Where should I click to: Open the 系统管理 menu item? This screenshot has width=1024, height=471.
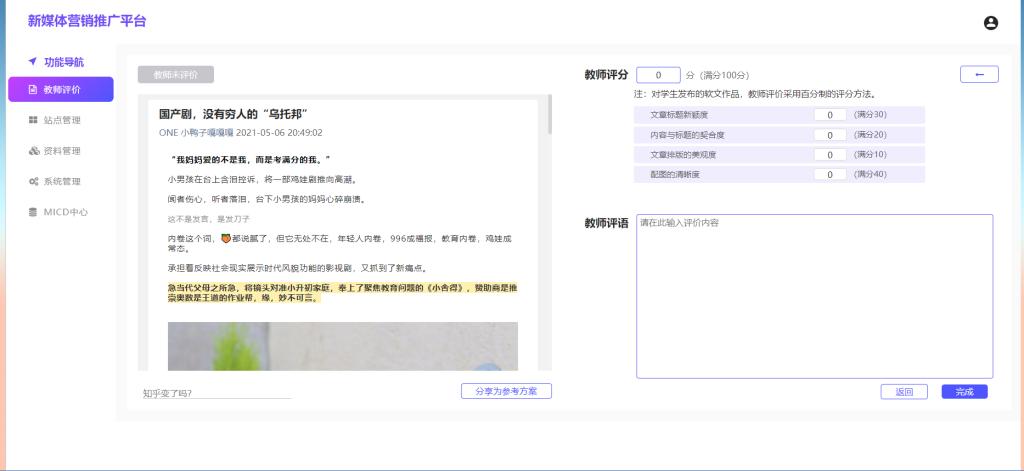pos(61,182)
